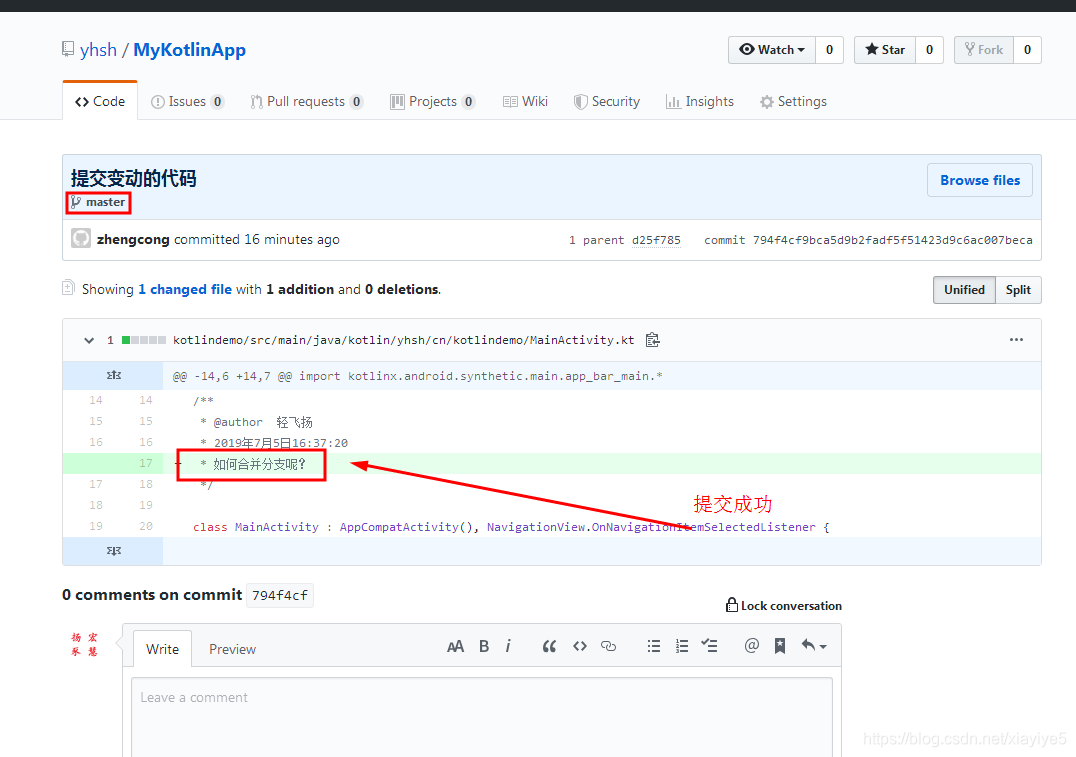Click new line number 17 in the diff

click(145, 463)
